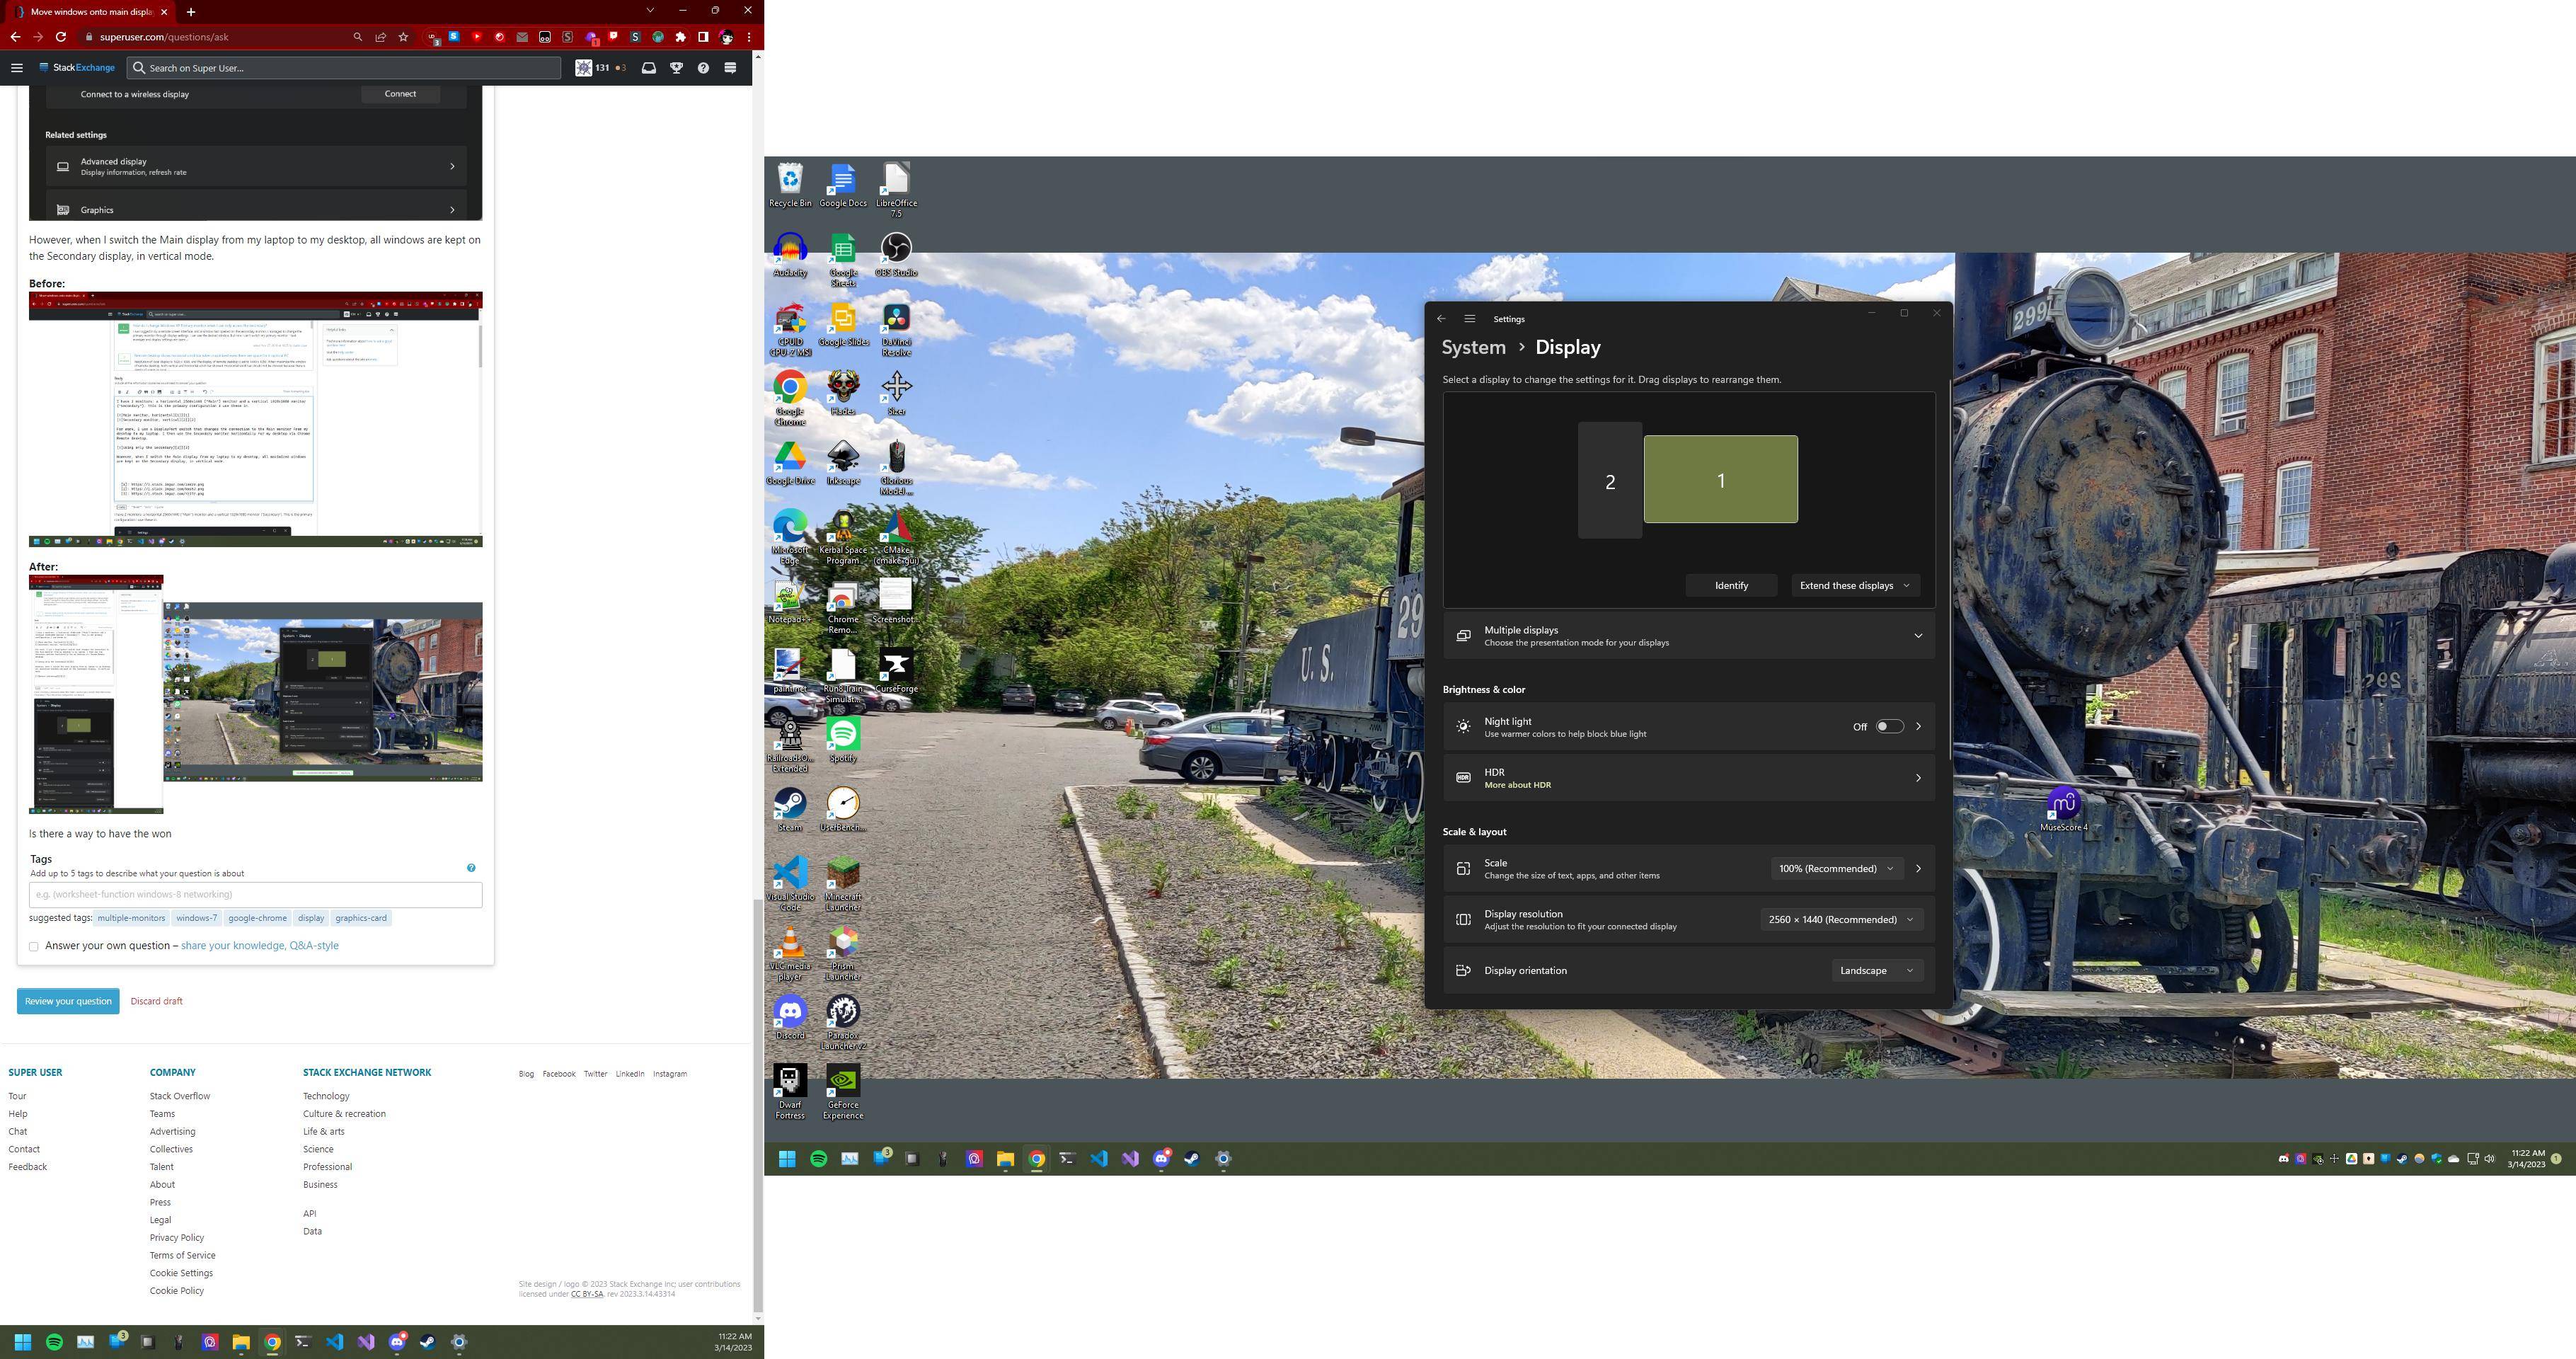Open Settings navigation hamburger menu
2576x1359 pixels.
coord(1469,319)
